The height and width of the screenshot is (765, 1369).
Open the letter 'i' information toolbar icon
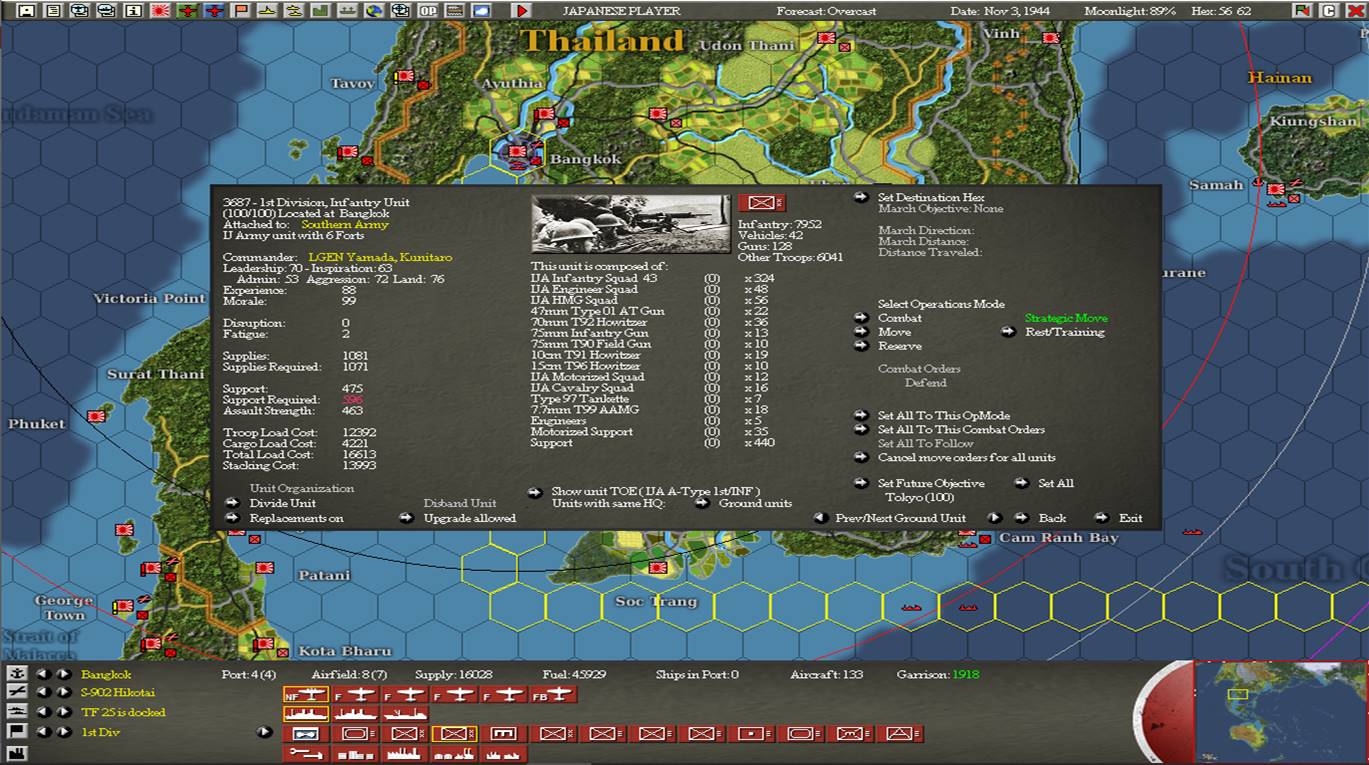(133, 11)
